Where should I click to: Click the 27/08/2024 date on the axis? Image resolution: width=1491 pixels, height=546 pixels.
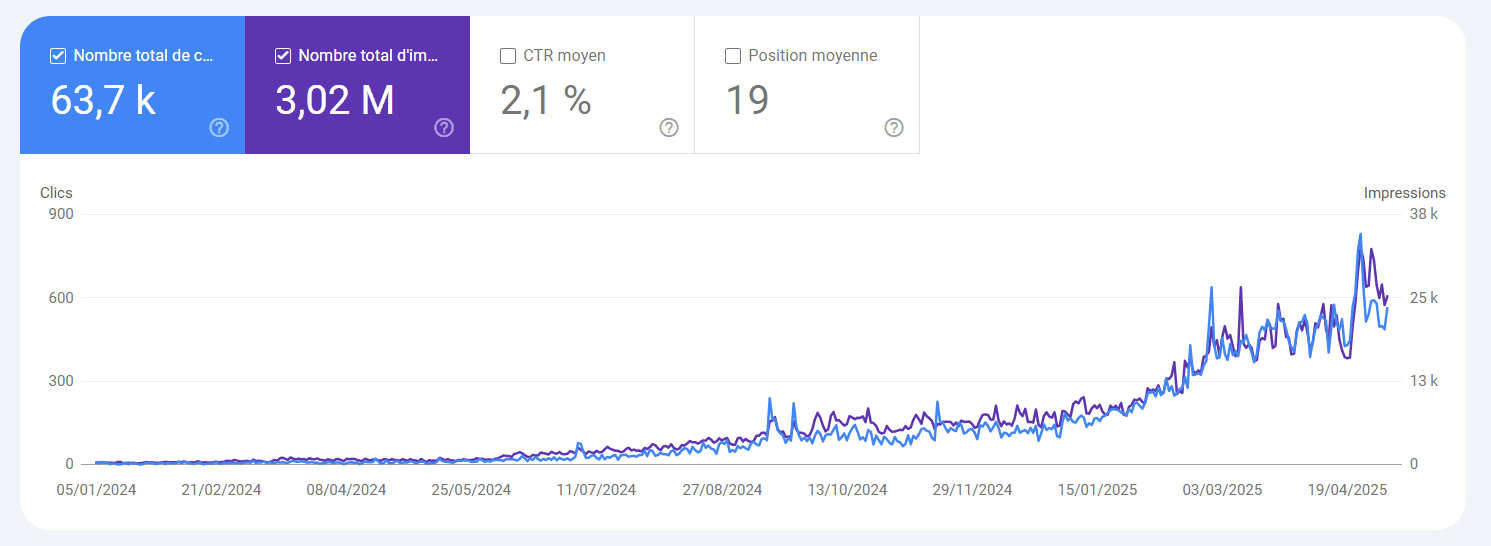point(722,490)
